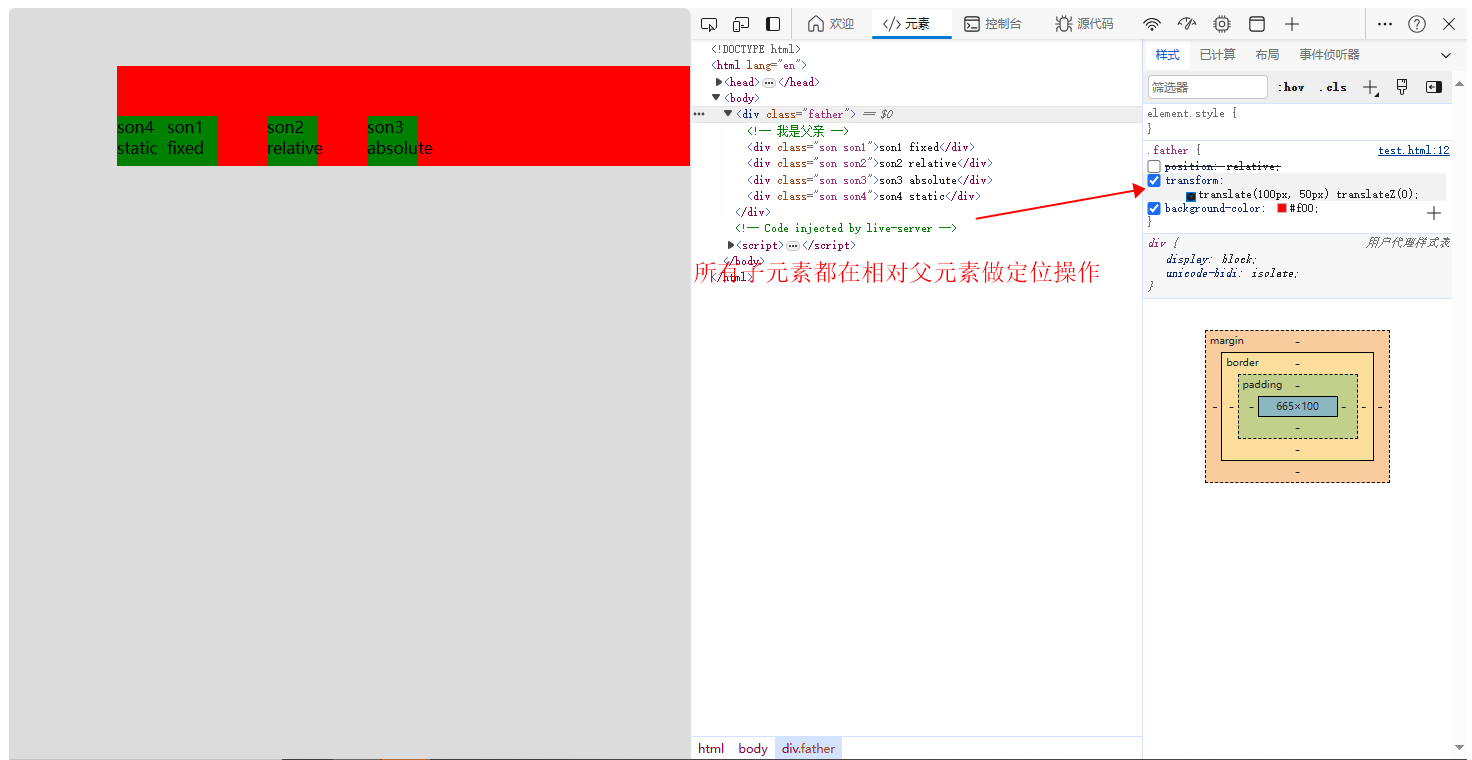Viewport: 1472px width, 760px height.
Task: Toggle computed styles sidebar pane icon
Action: pyautogui.click(x=1433, y=87)
